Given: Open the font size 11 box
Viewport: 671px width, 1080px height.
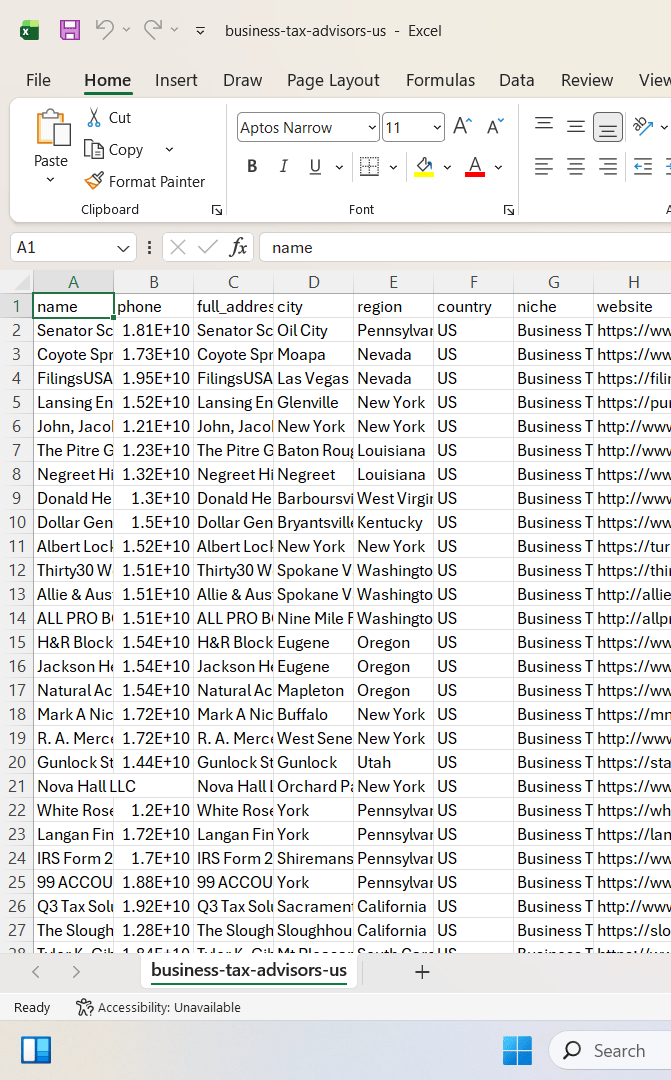Looking at the screenshot, I should coord(413,127).
